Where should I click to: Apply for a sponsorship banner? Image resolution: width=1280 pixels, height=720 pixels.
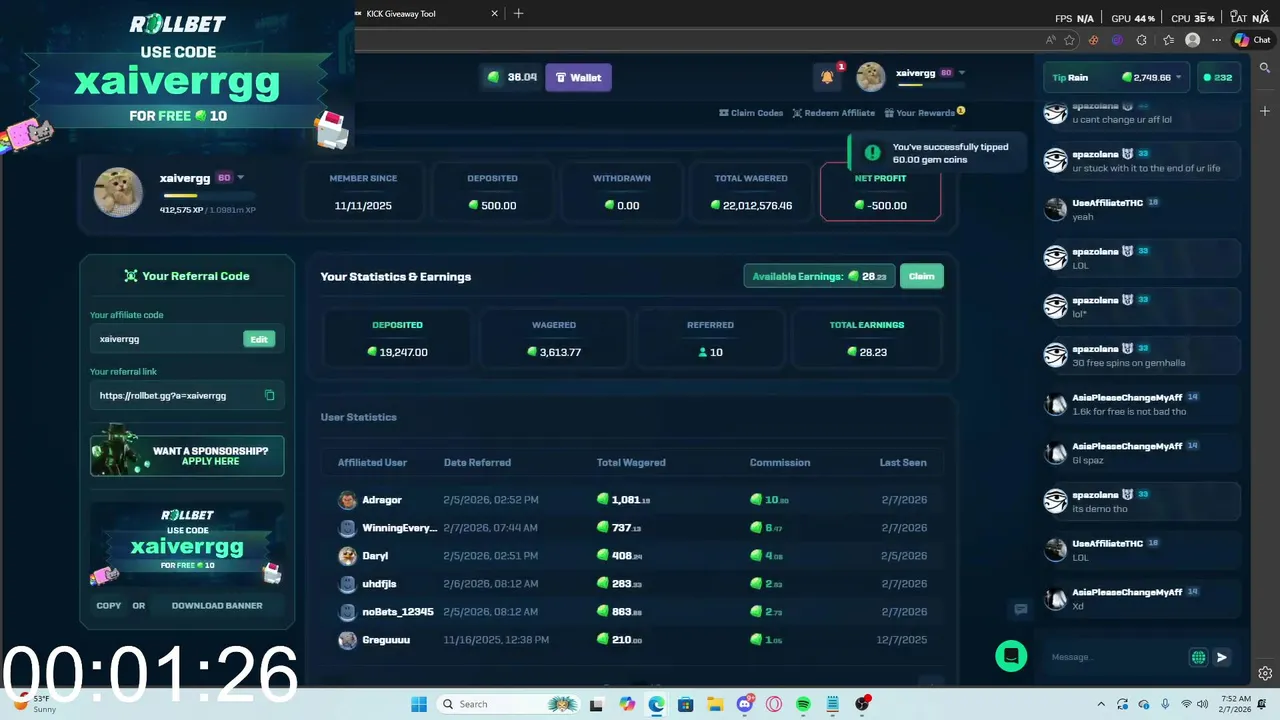187,456
